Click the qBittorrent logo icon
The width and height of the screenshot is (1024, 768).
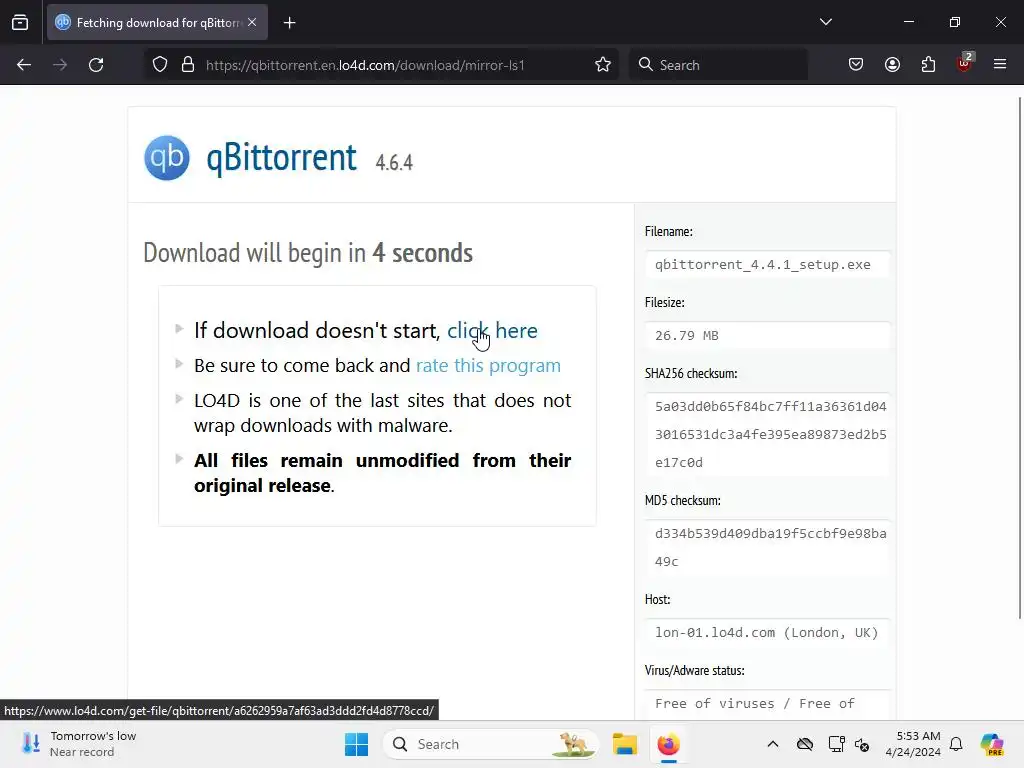[167, 157]
